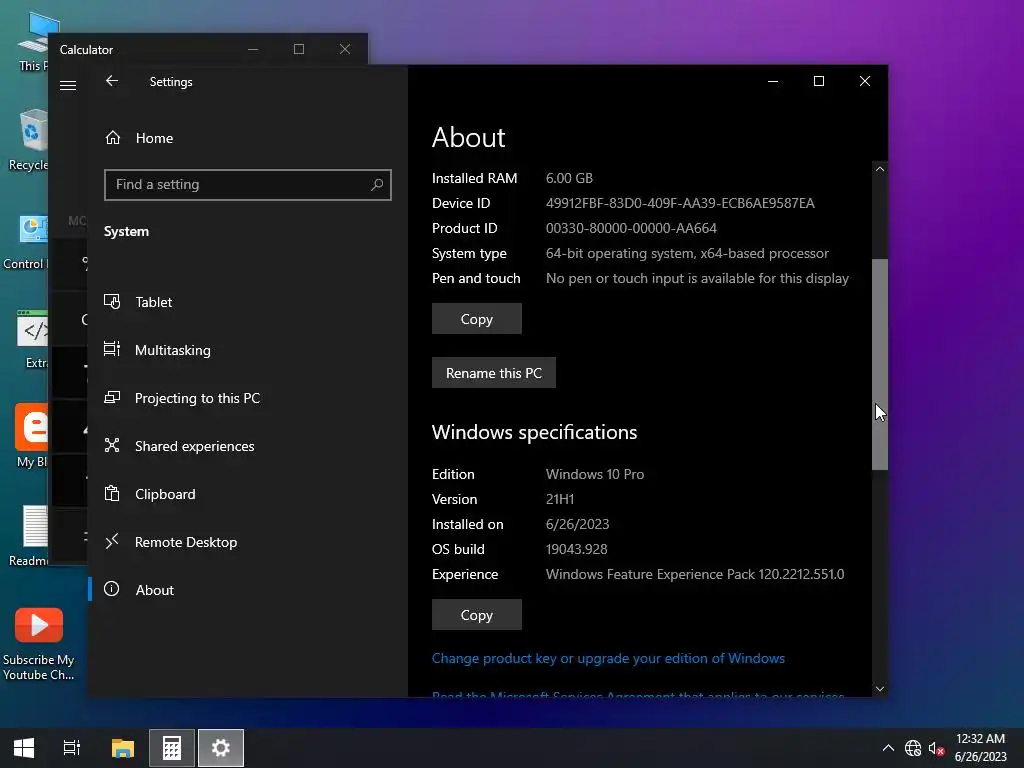Select the My Blog desktop shortcut
Image resolution: width=1024 pixels, height=768 pixels.
point(31,436)
